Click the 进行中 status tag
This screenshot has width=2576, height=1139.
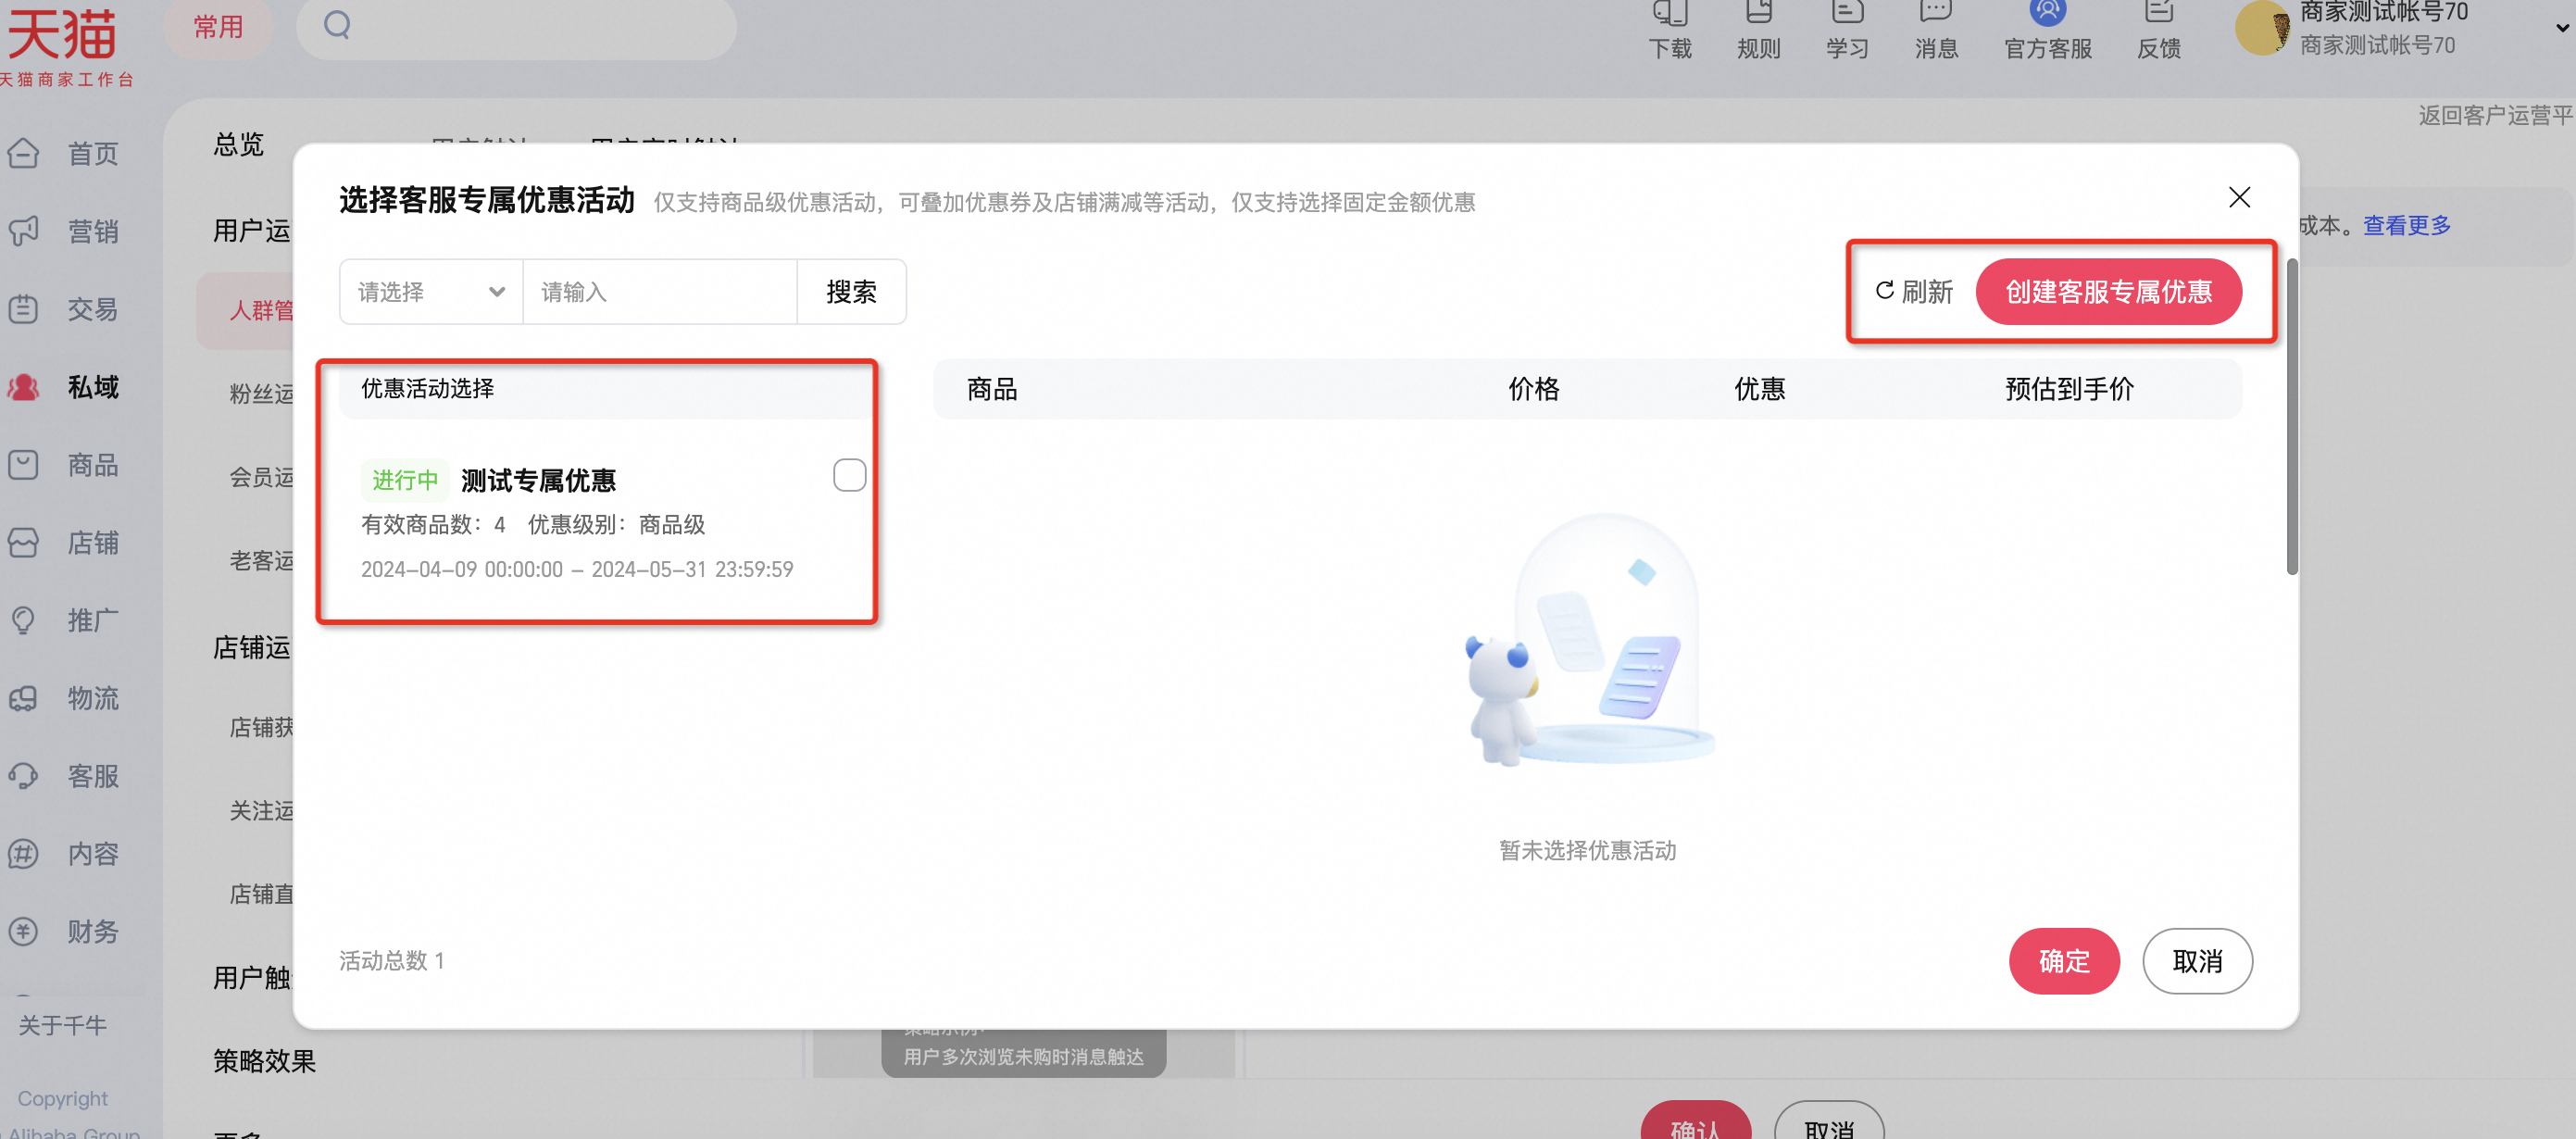click(x=405, y=481)
